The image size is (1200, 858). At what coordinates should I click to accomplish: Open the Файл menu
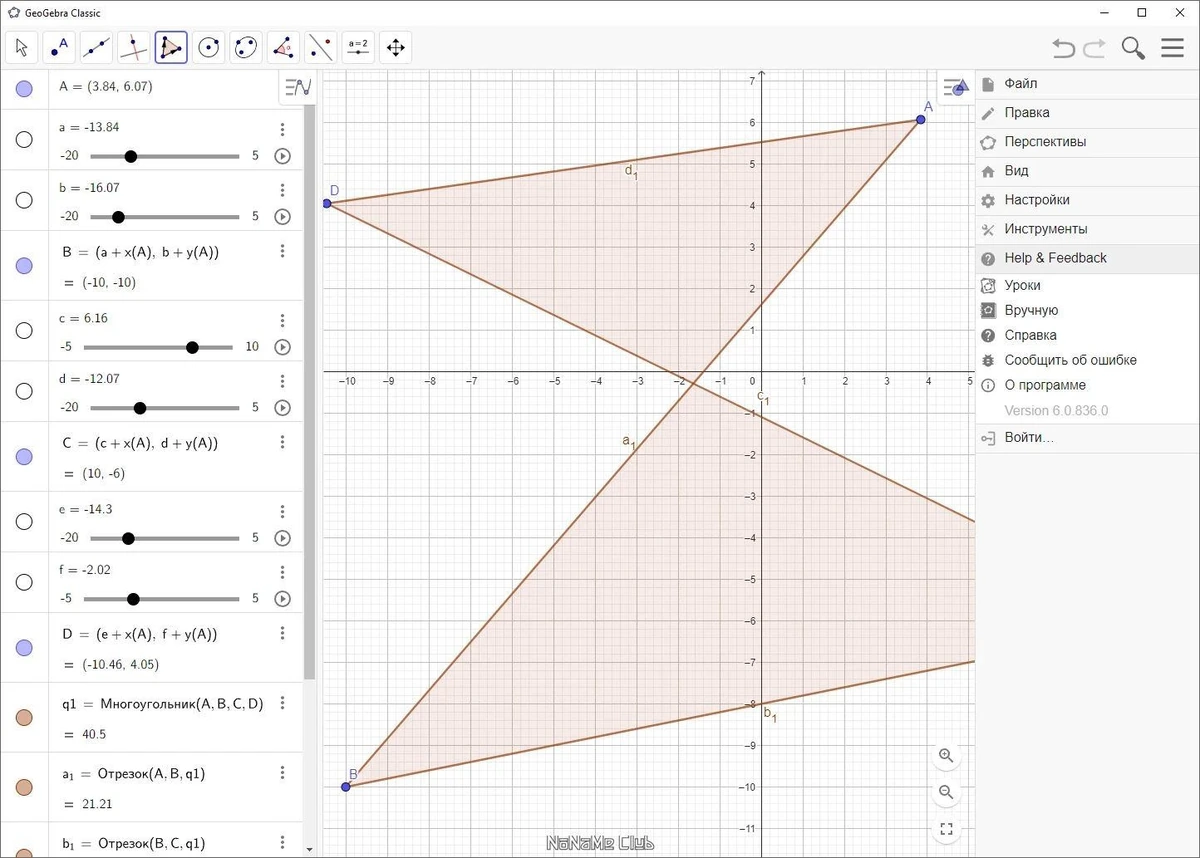(x=1088, y=84)
